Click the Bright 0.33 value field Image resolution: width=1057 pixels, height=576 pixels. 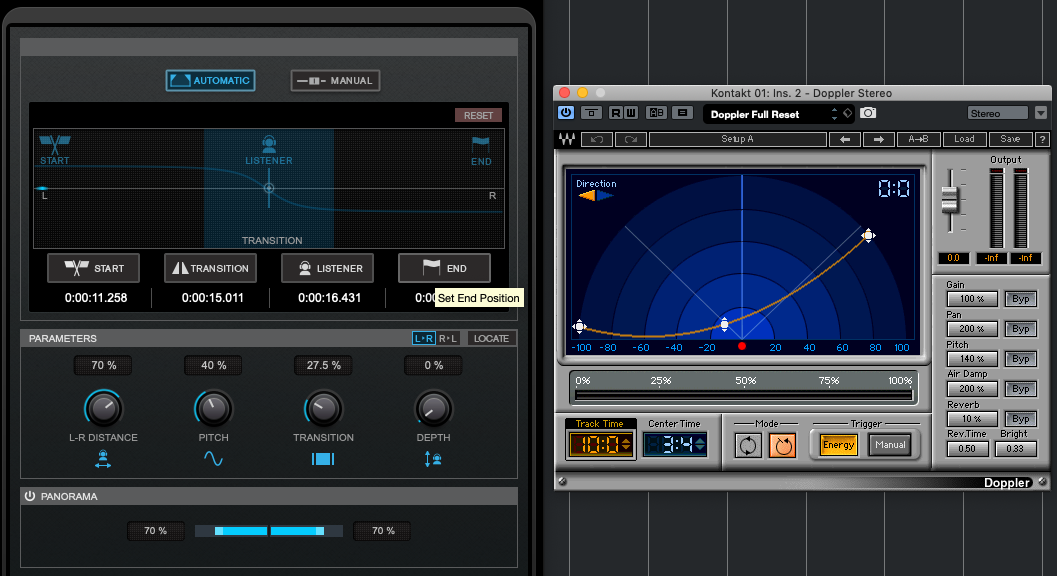coord(1015,449)
